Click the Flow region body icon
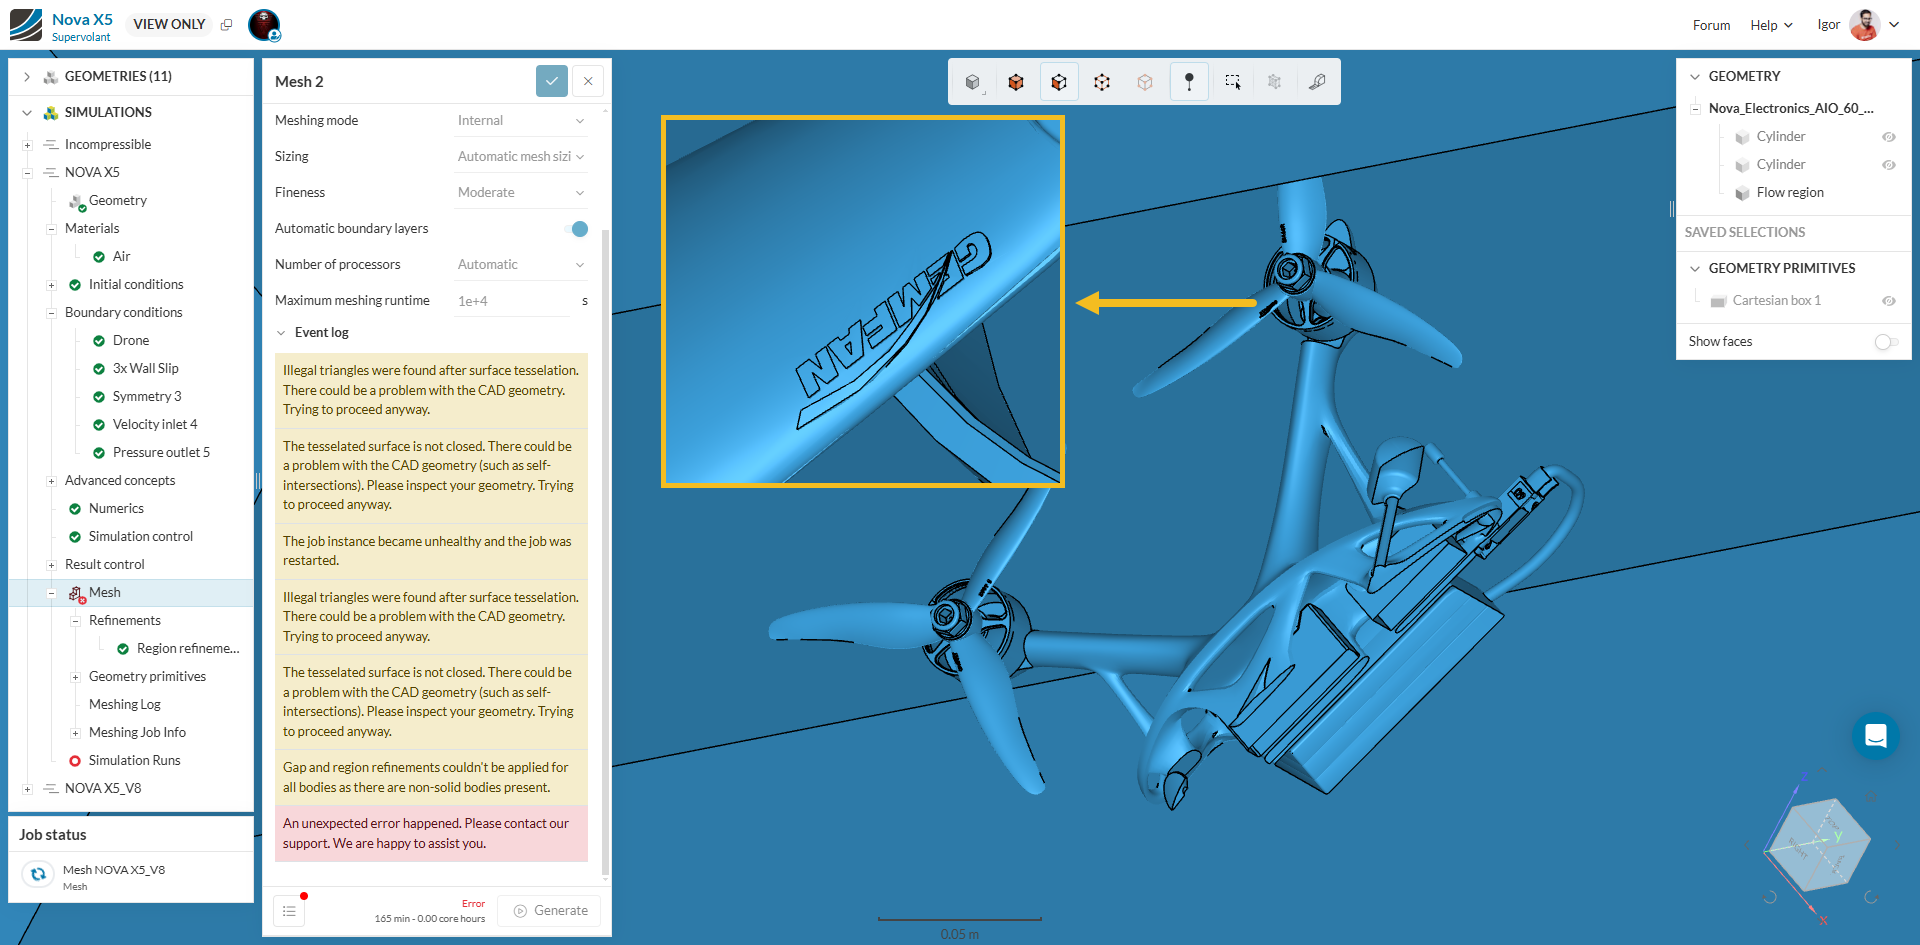 [x=1743, y=193]
